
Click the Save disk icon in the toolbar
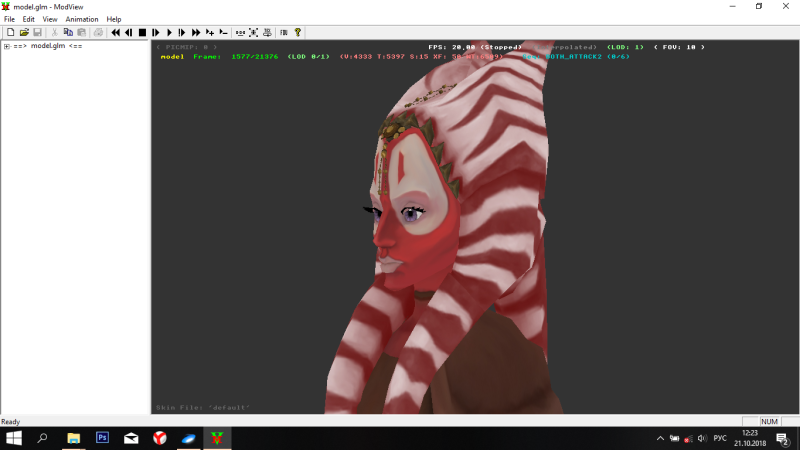tap(37, 32)
